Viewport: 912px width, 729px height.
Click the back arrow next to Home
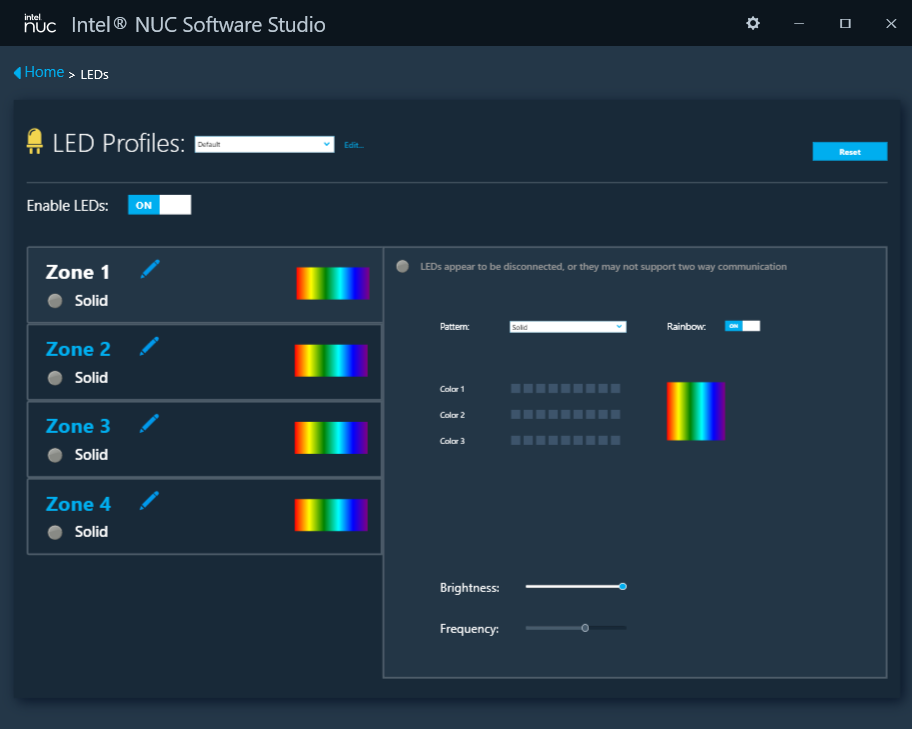click(17, 73)
